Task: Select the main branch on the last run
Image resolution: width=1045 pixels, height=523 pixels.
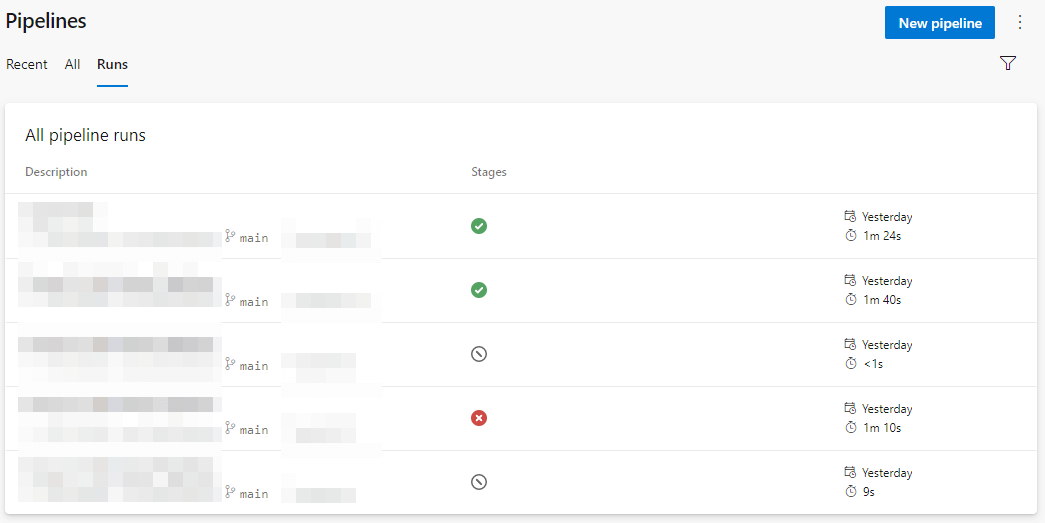Action: click(253, 494)
